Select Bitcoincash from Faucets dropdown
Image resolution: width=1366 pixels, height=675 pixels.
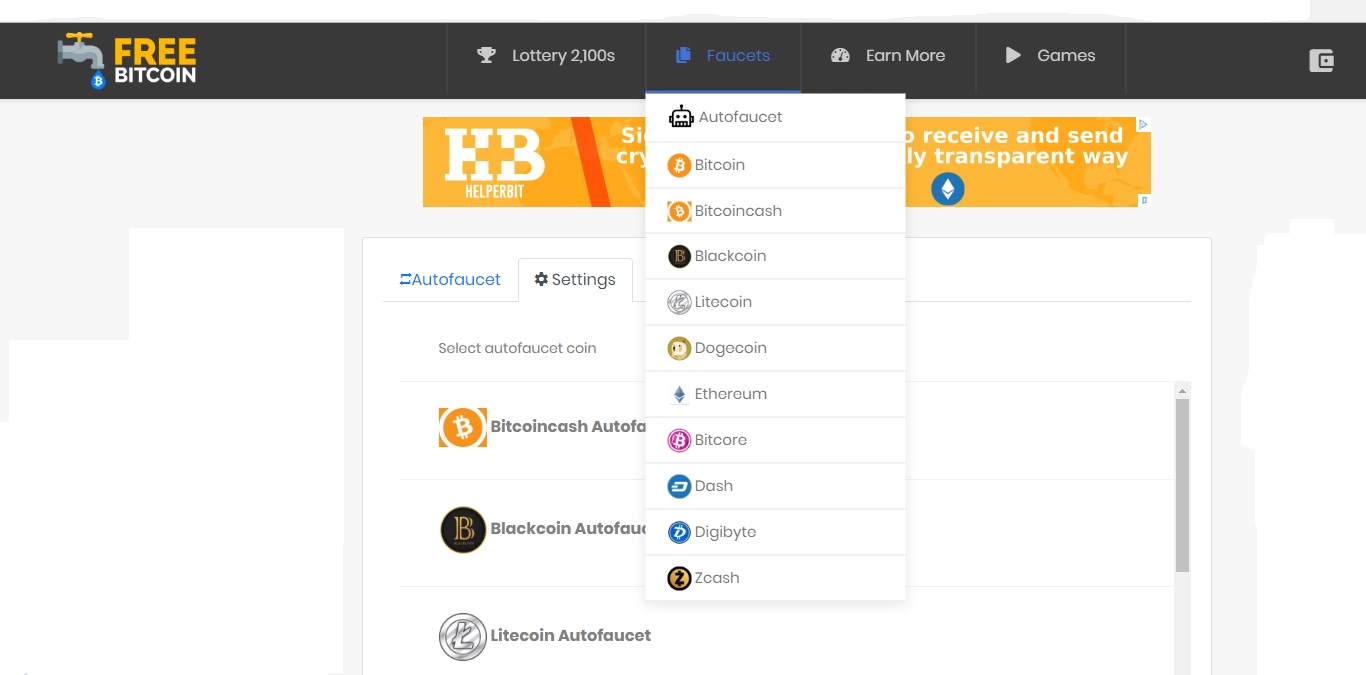(775, 211)
